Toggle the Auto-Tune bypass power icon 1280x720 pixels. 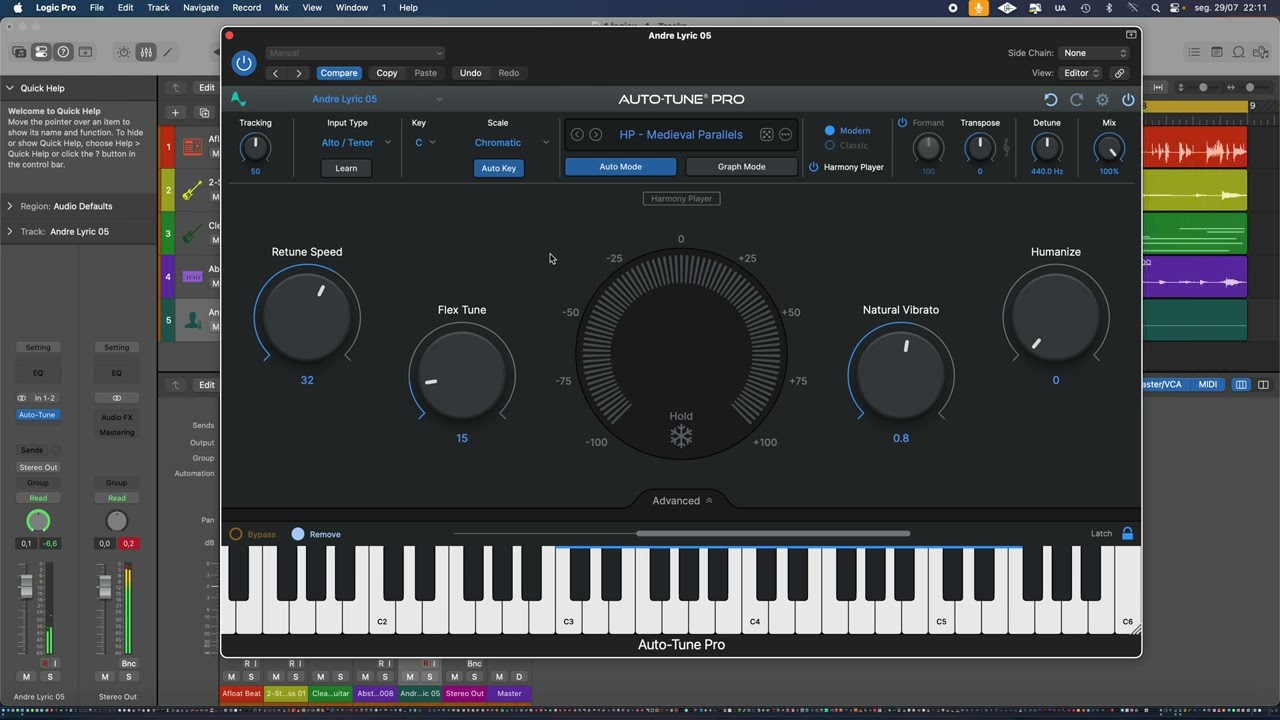tap(1128, 100)
